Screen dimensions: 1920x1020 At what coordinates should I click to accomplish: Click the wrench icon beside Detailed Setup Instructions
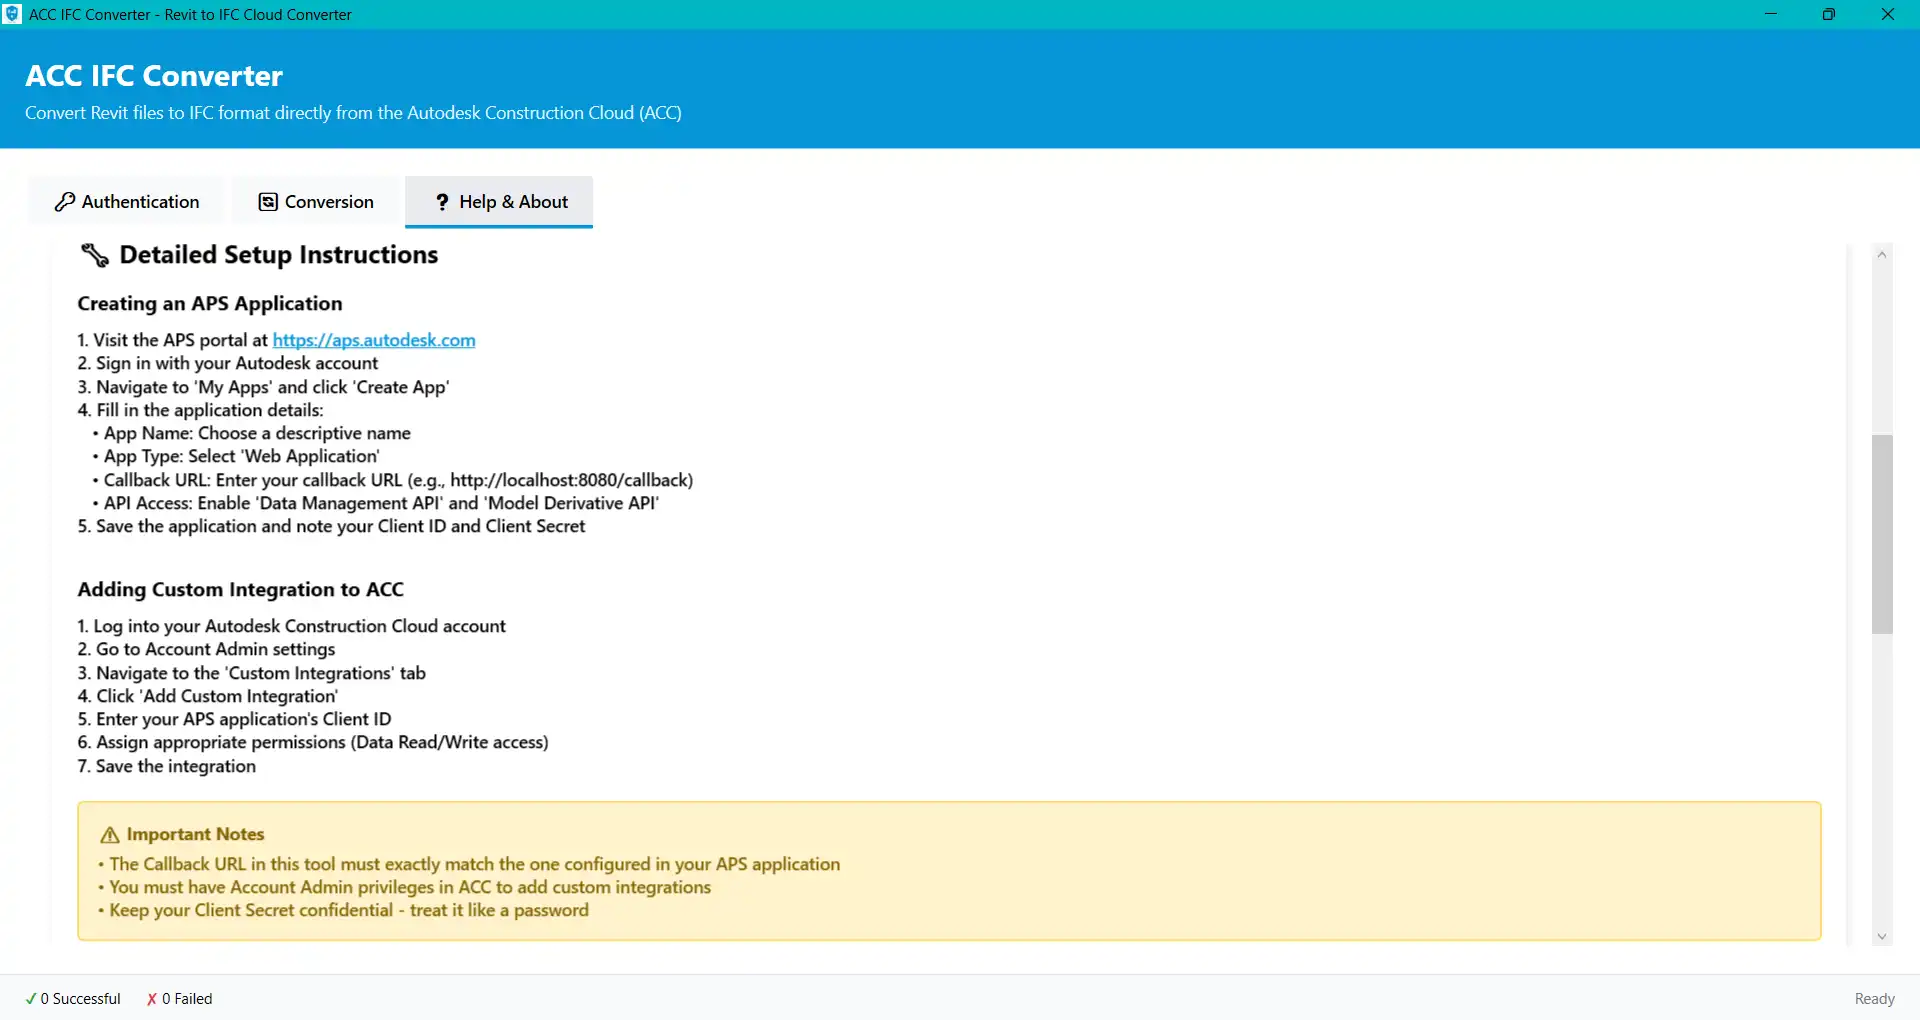(x=94, y=256)
